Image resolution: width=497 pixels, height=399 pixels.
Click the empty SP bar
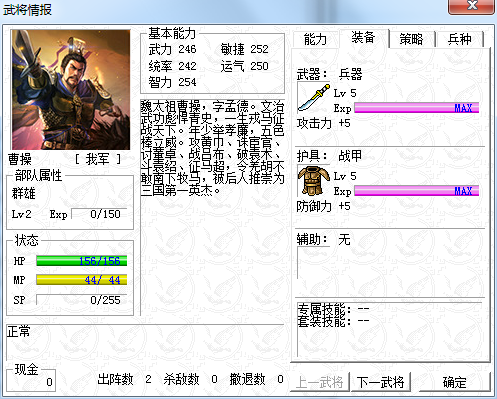click(82, 300)
